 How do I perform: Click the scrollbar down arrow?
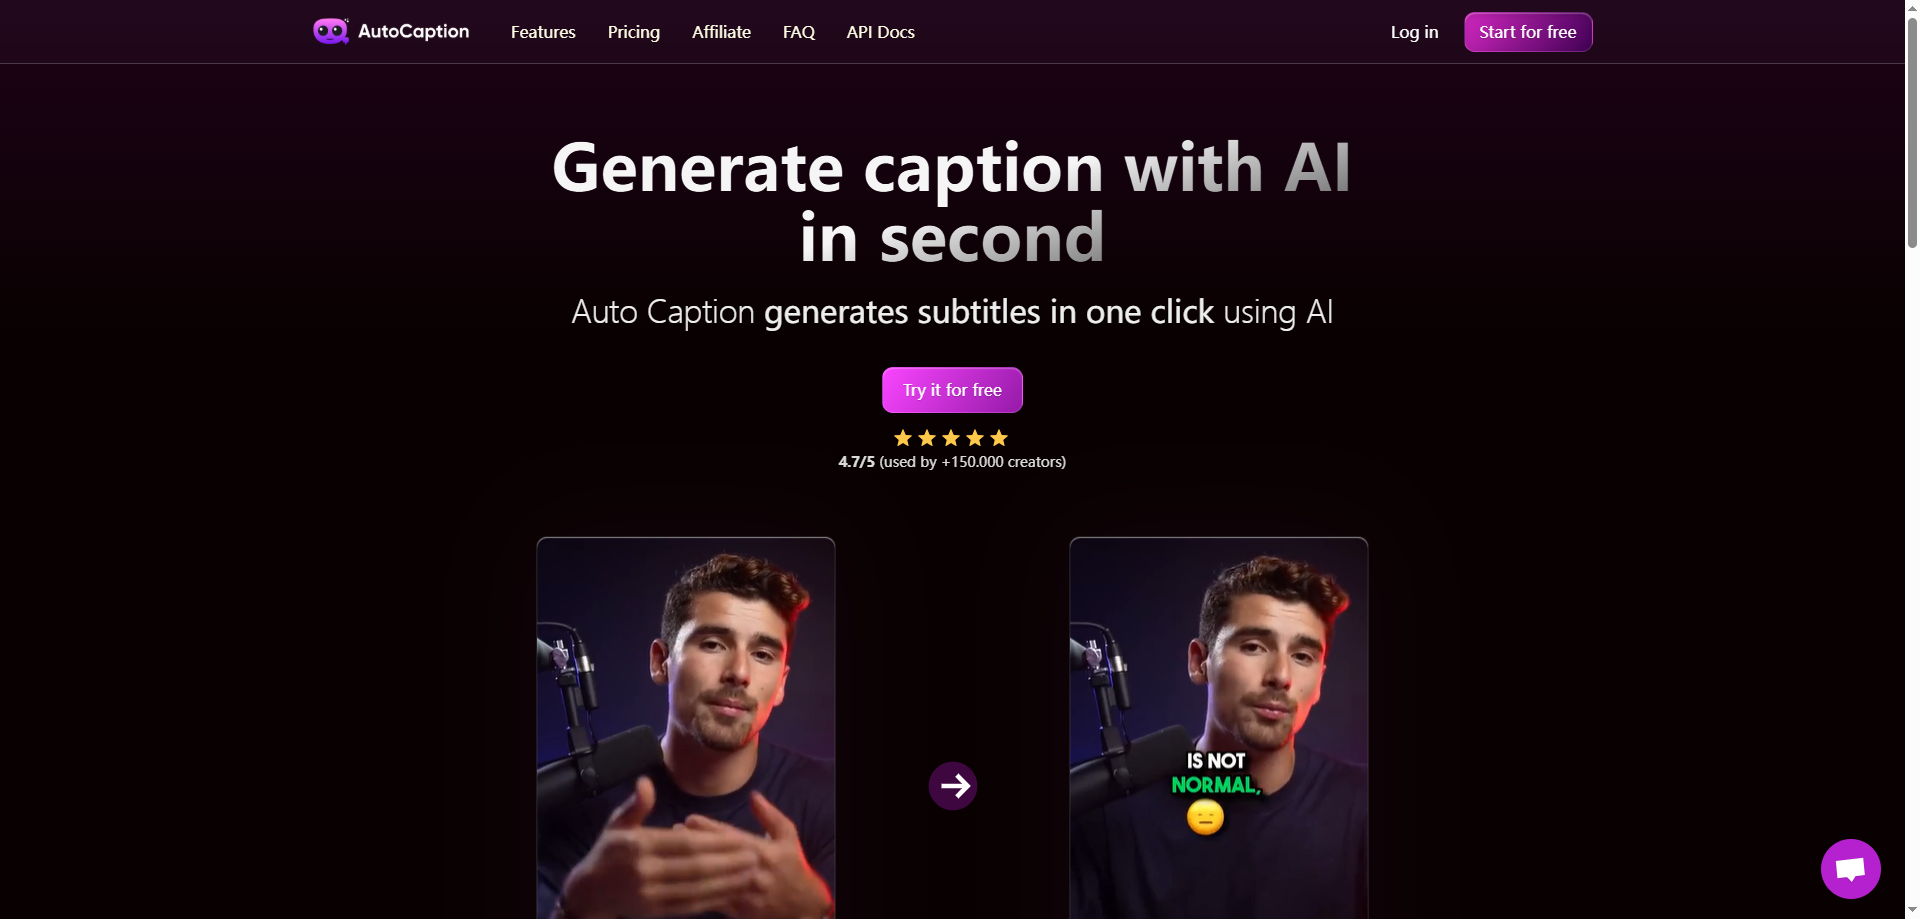pyautogui.click(x=1912, y=910)
